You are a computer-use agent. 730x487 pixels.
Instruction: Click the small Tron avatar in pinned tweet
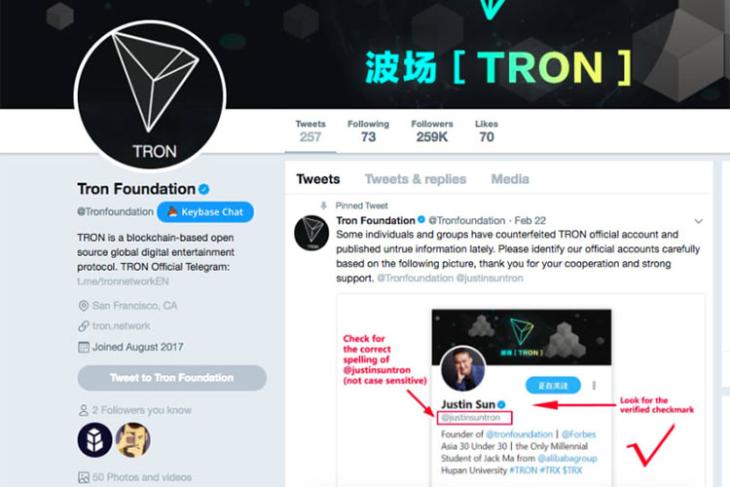coord(311,233)
